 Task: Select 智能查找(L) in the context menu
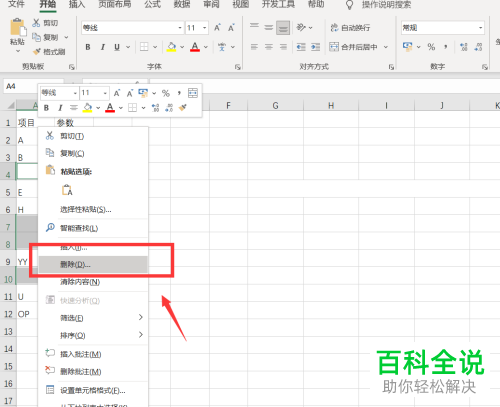[93, 228]
